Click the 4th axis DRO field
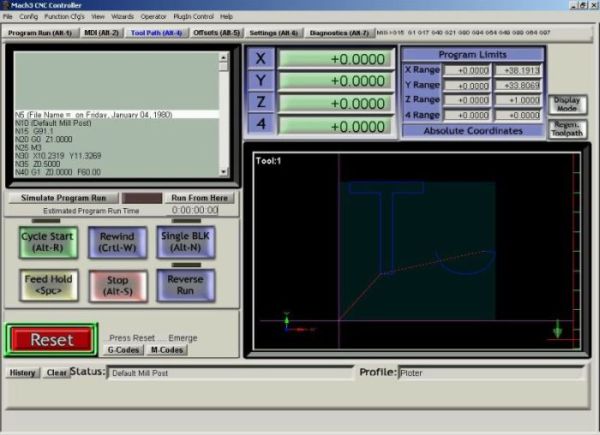The width and height of the screenshot is (600, 435). tap(335, 126)
